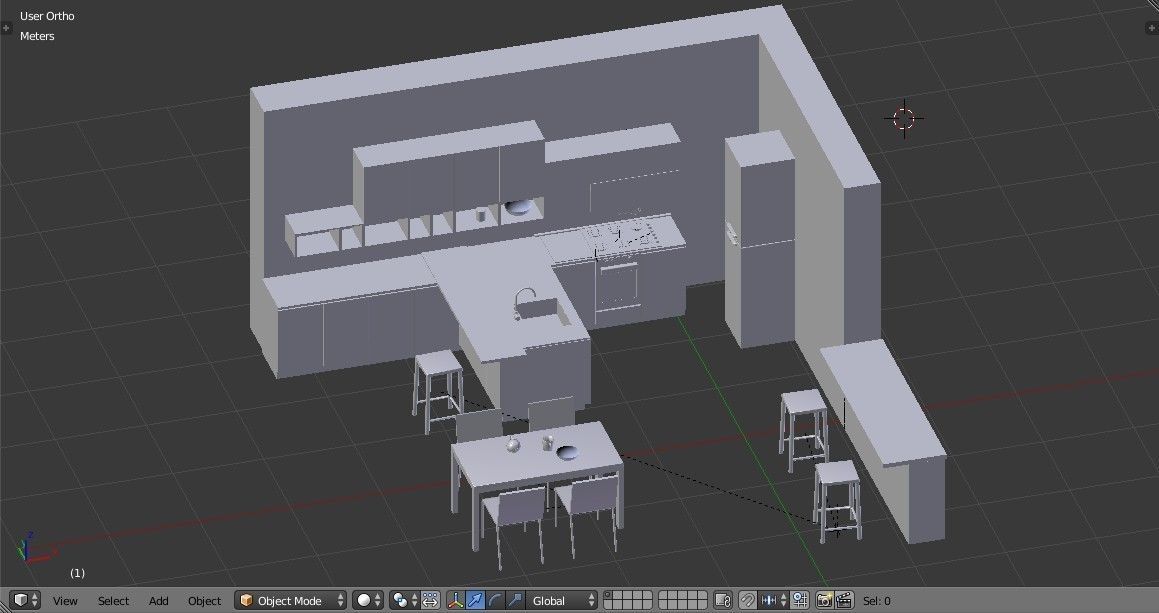The image size is (1159, 613).
Task: Click the snap target grid icon
Action: 800,600
